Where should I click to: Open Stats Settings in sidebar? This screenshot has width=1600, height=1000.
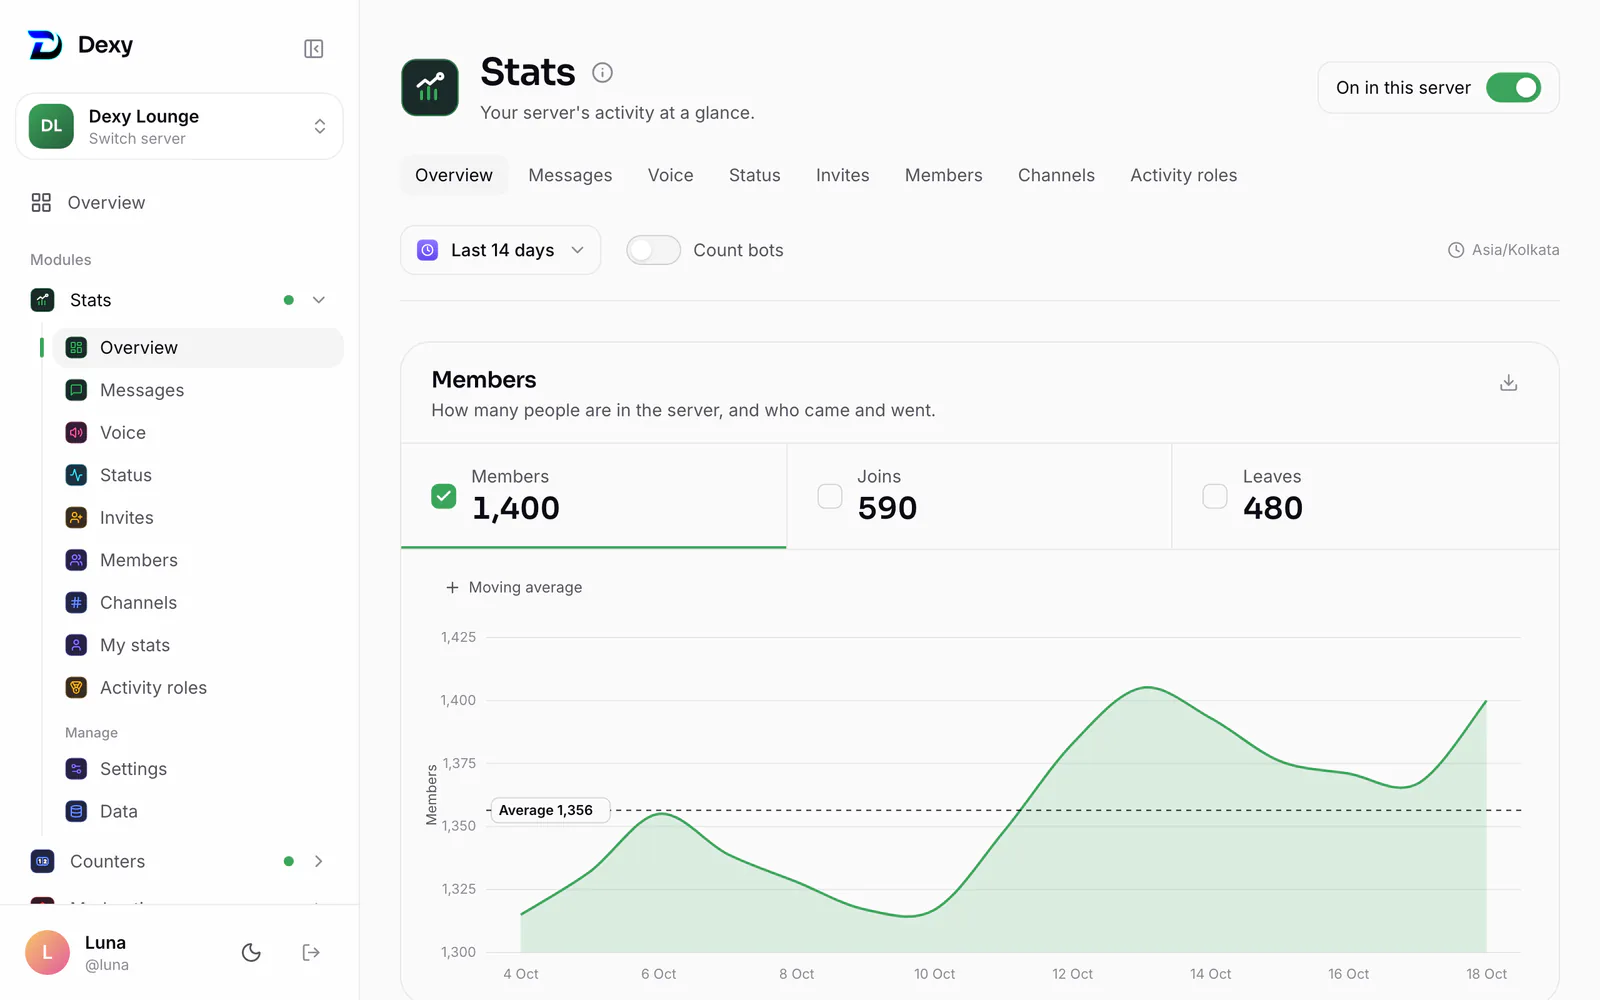pos(198,769)
